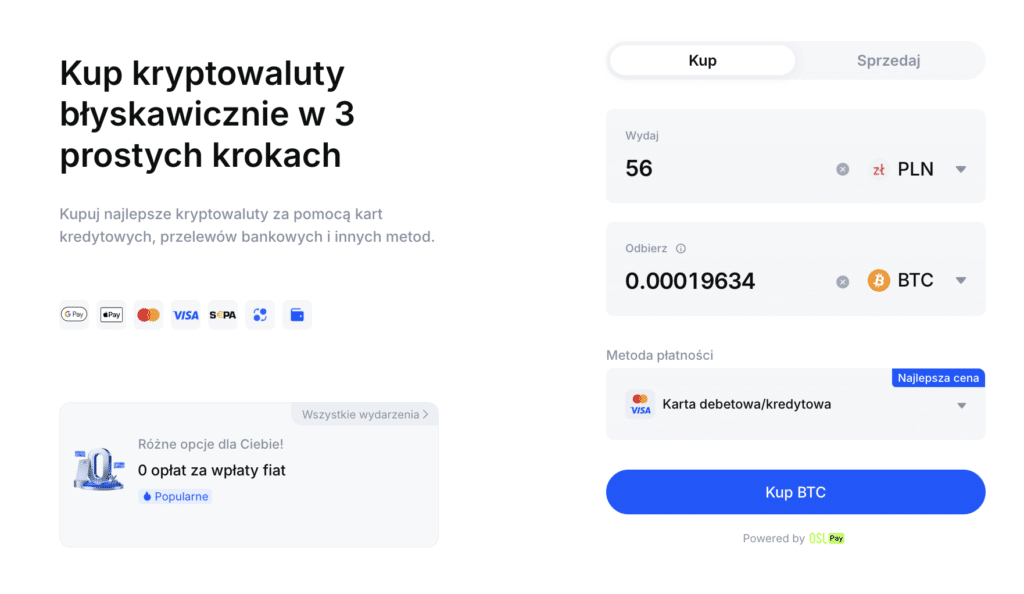Clear the BTC amount field
Viewport: 1024px width, 594px height.
[842, 281]
